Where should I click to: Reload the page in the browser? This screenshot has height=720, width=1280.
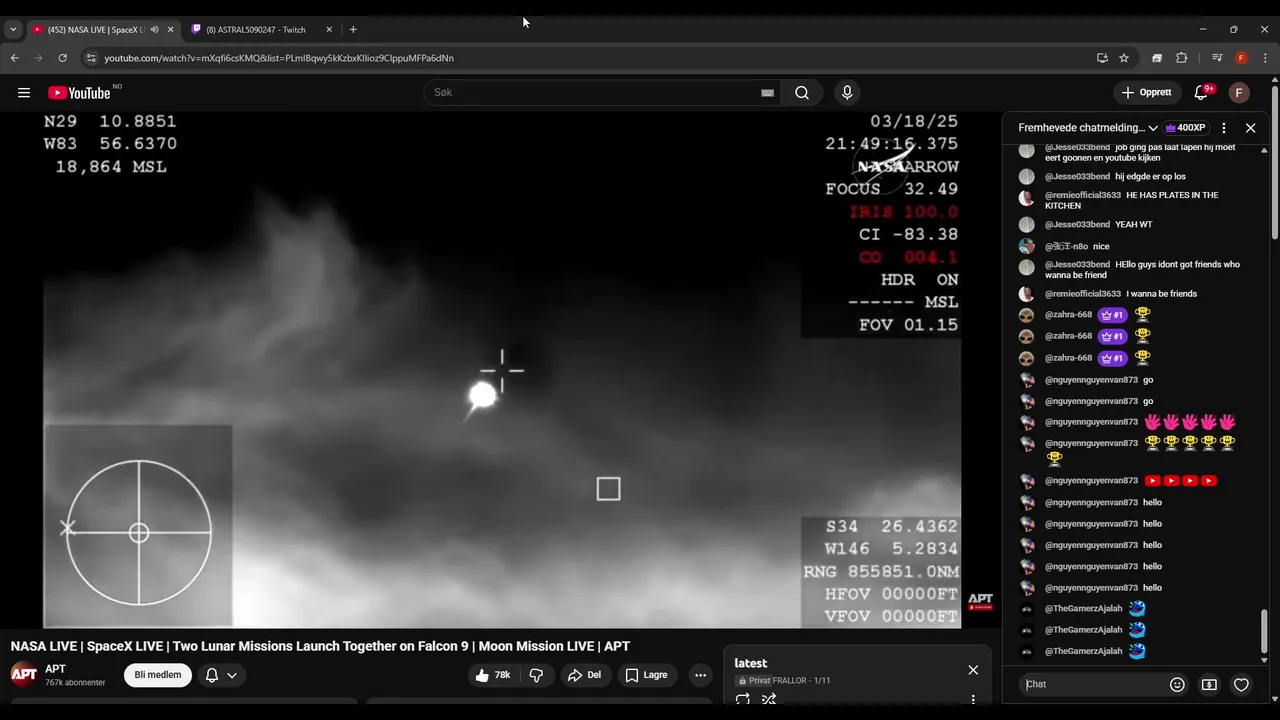[x=63, y=58]
